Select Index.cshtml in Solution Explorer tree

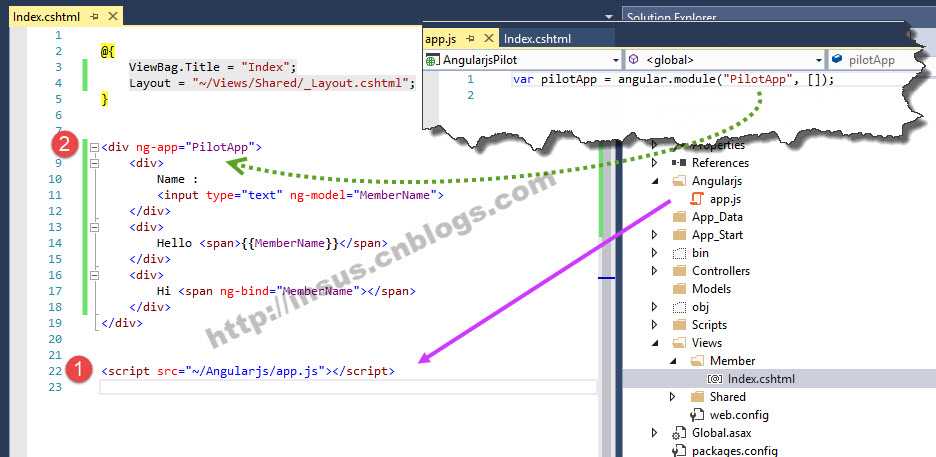[x=761, y=379]
